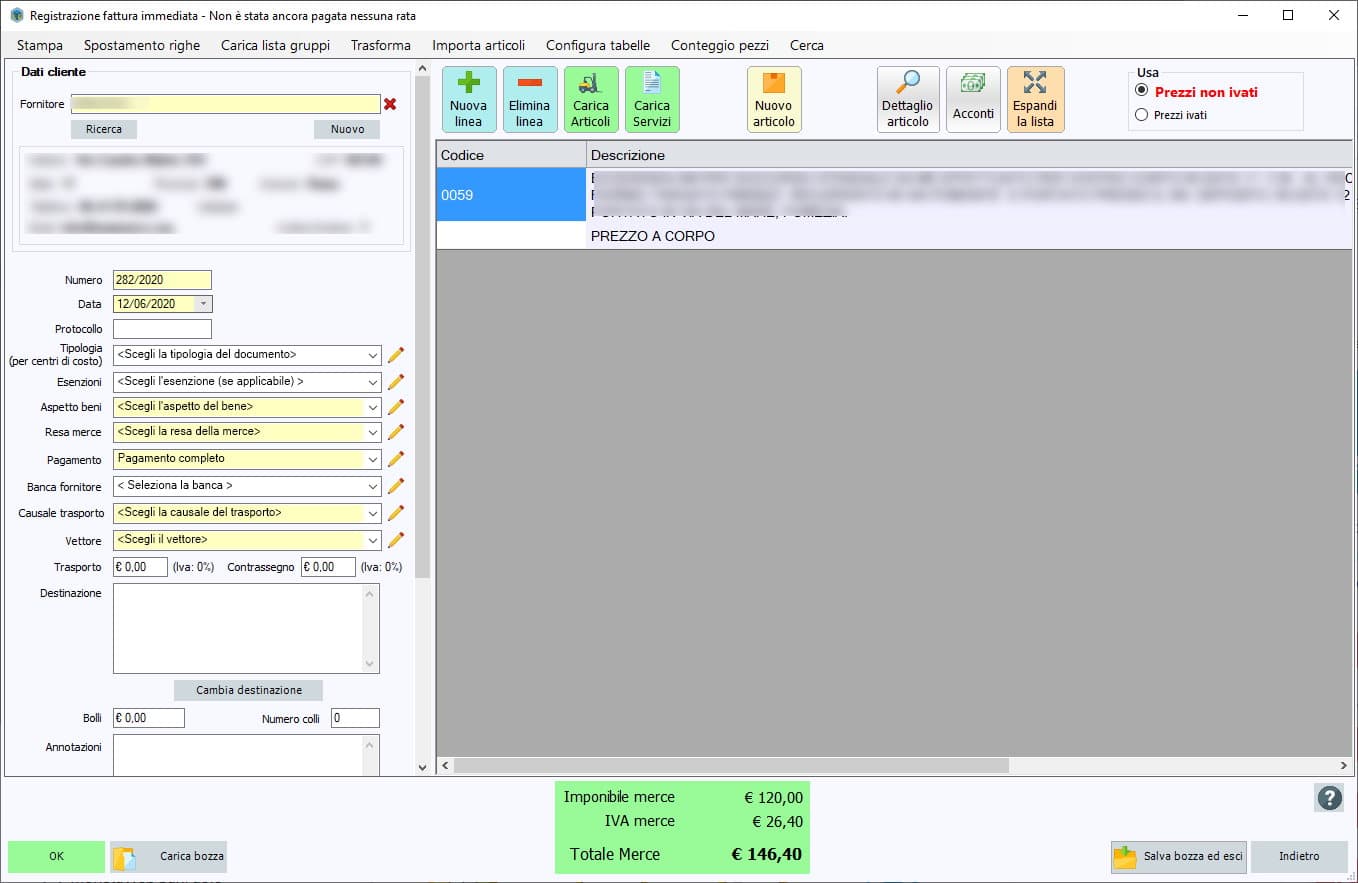Open the Conteggio pezzi menu
The height and width of the screenshot is (883, 1358).
click(720, 45)
